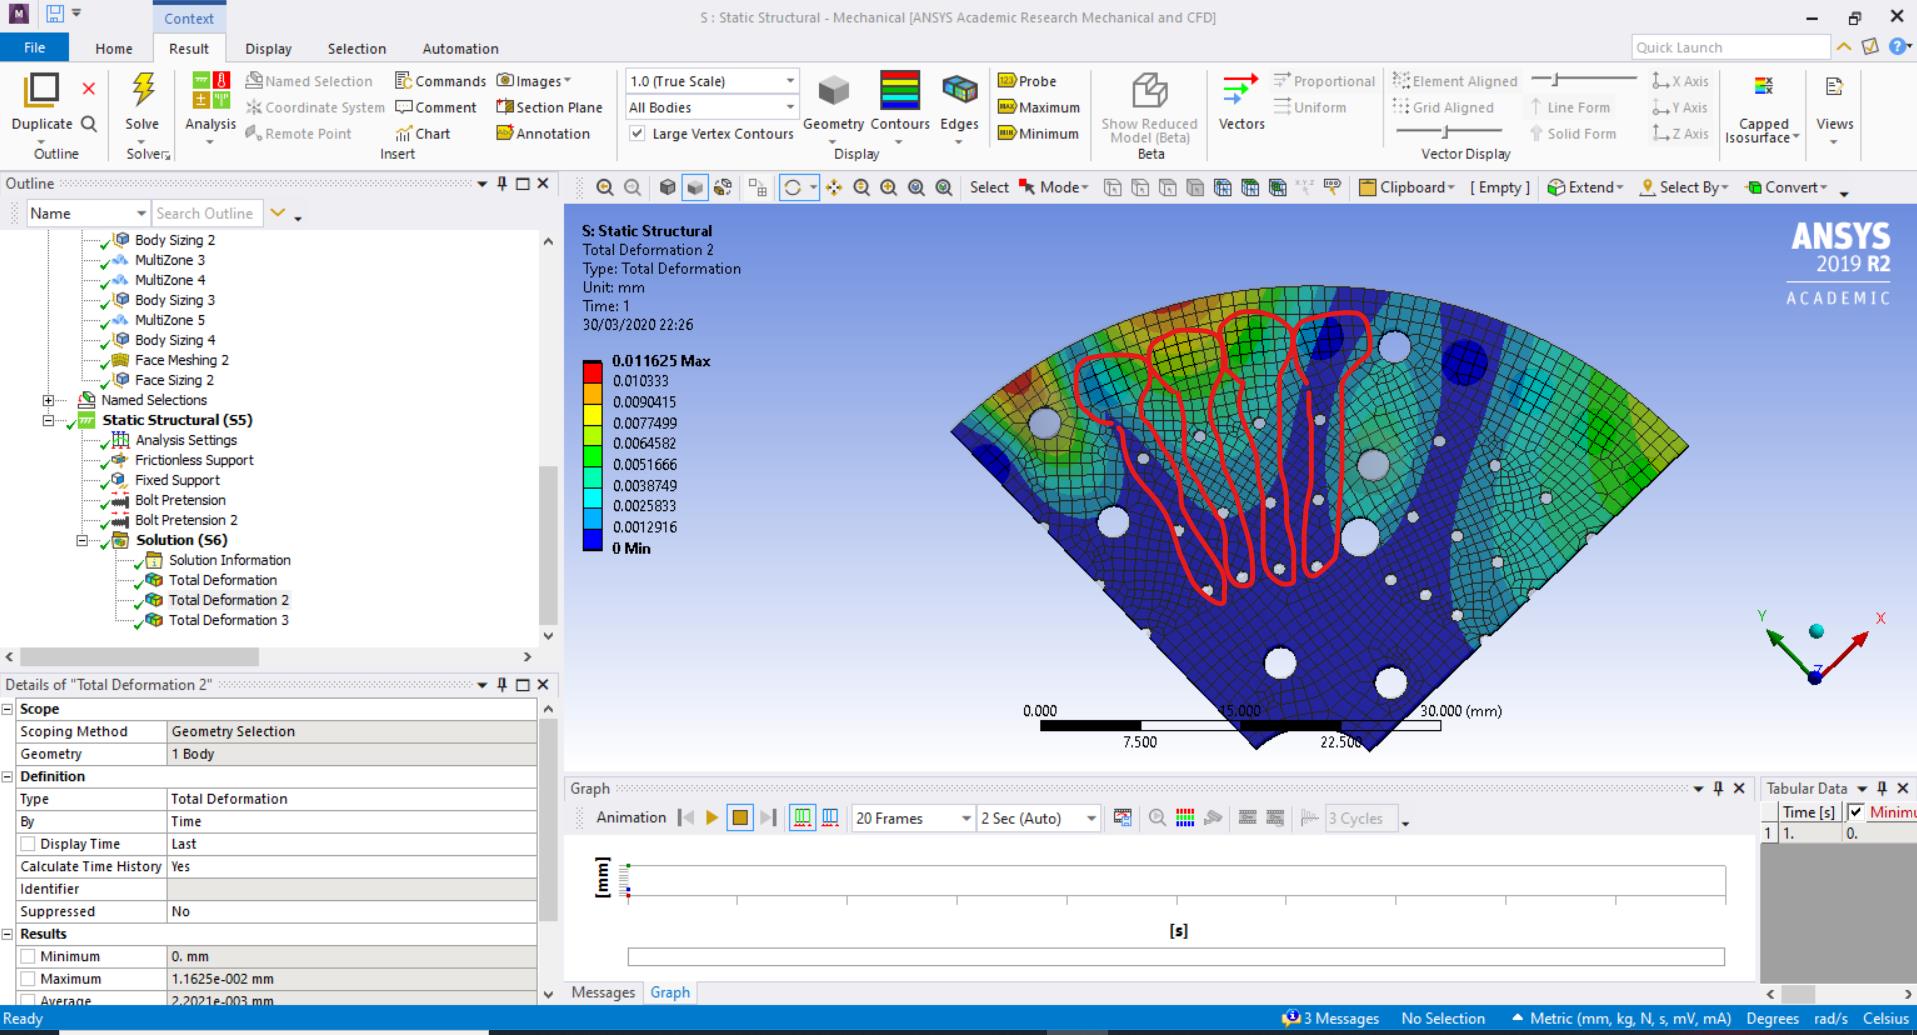The height and width of the screenshot is (1035, 1917).
Task: Open the Images menu button
Action: 534,81
